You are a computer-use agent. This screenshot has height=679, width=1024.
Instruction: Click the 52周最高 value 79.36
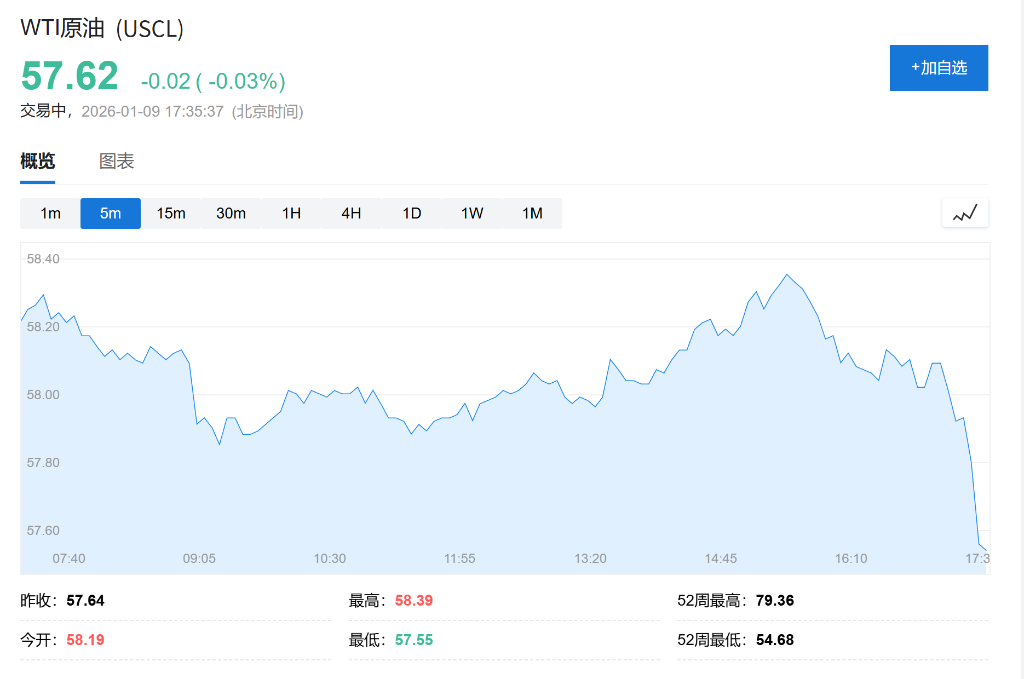(x=776, y=601)
